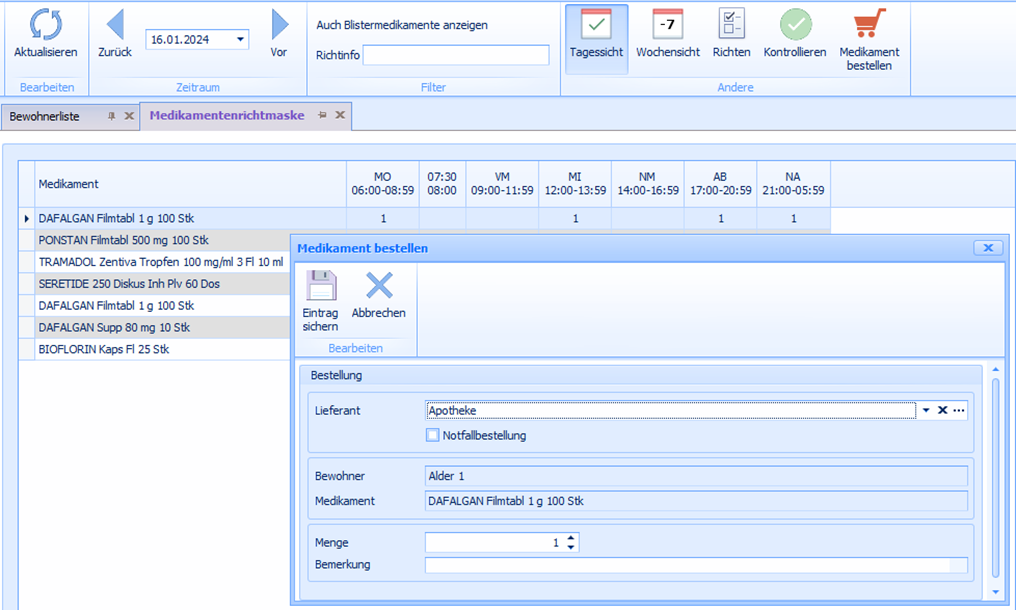Enable the Notfallbestellung checkbox
1016x610 pixels.
click(433, 435)
